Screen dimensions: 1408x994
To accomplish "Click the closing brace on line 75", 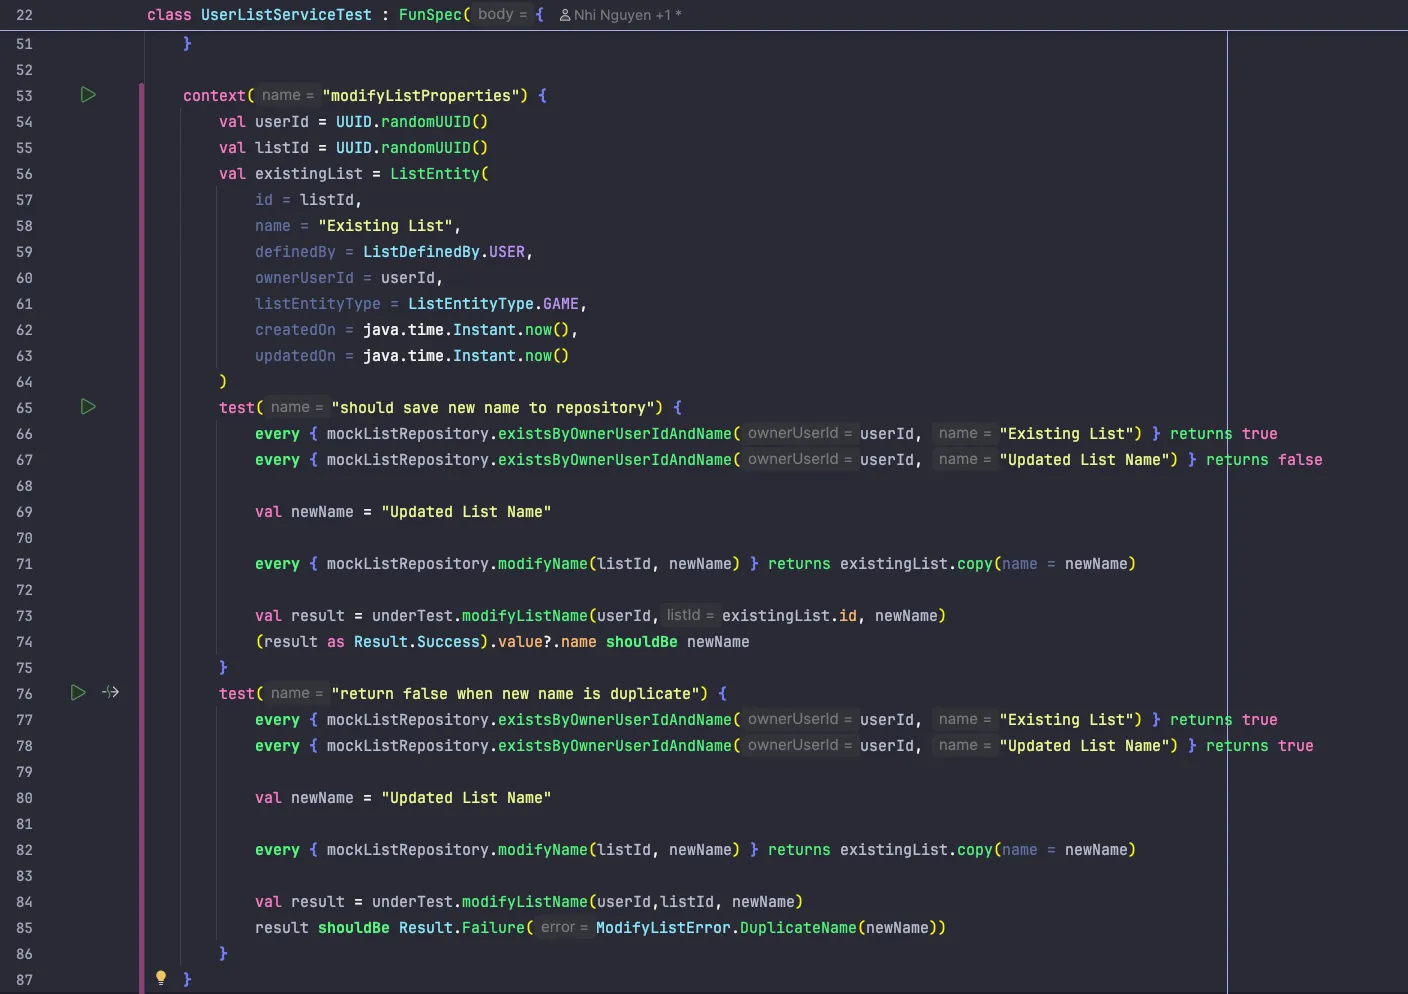I will pos(223,667).
